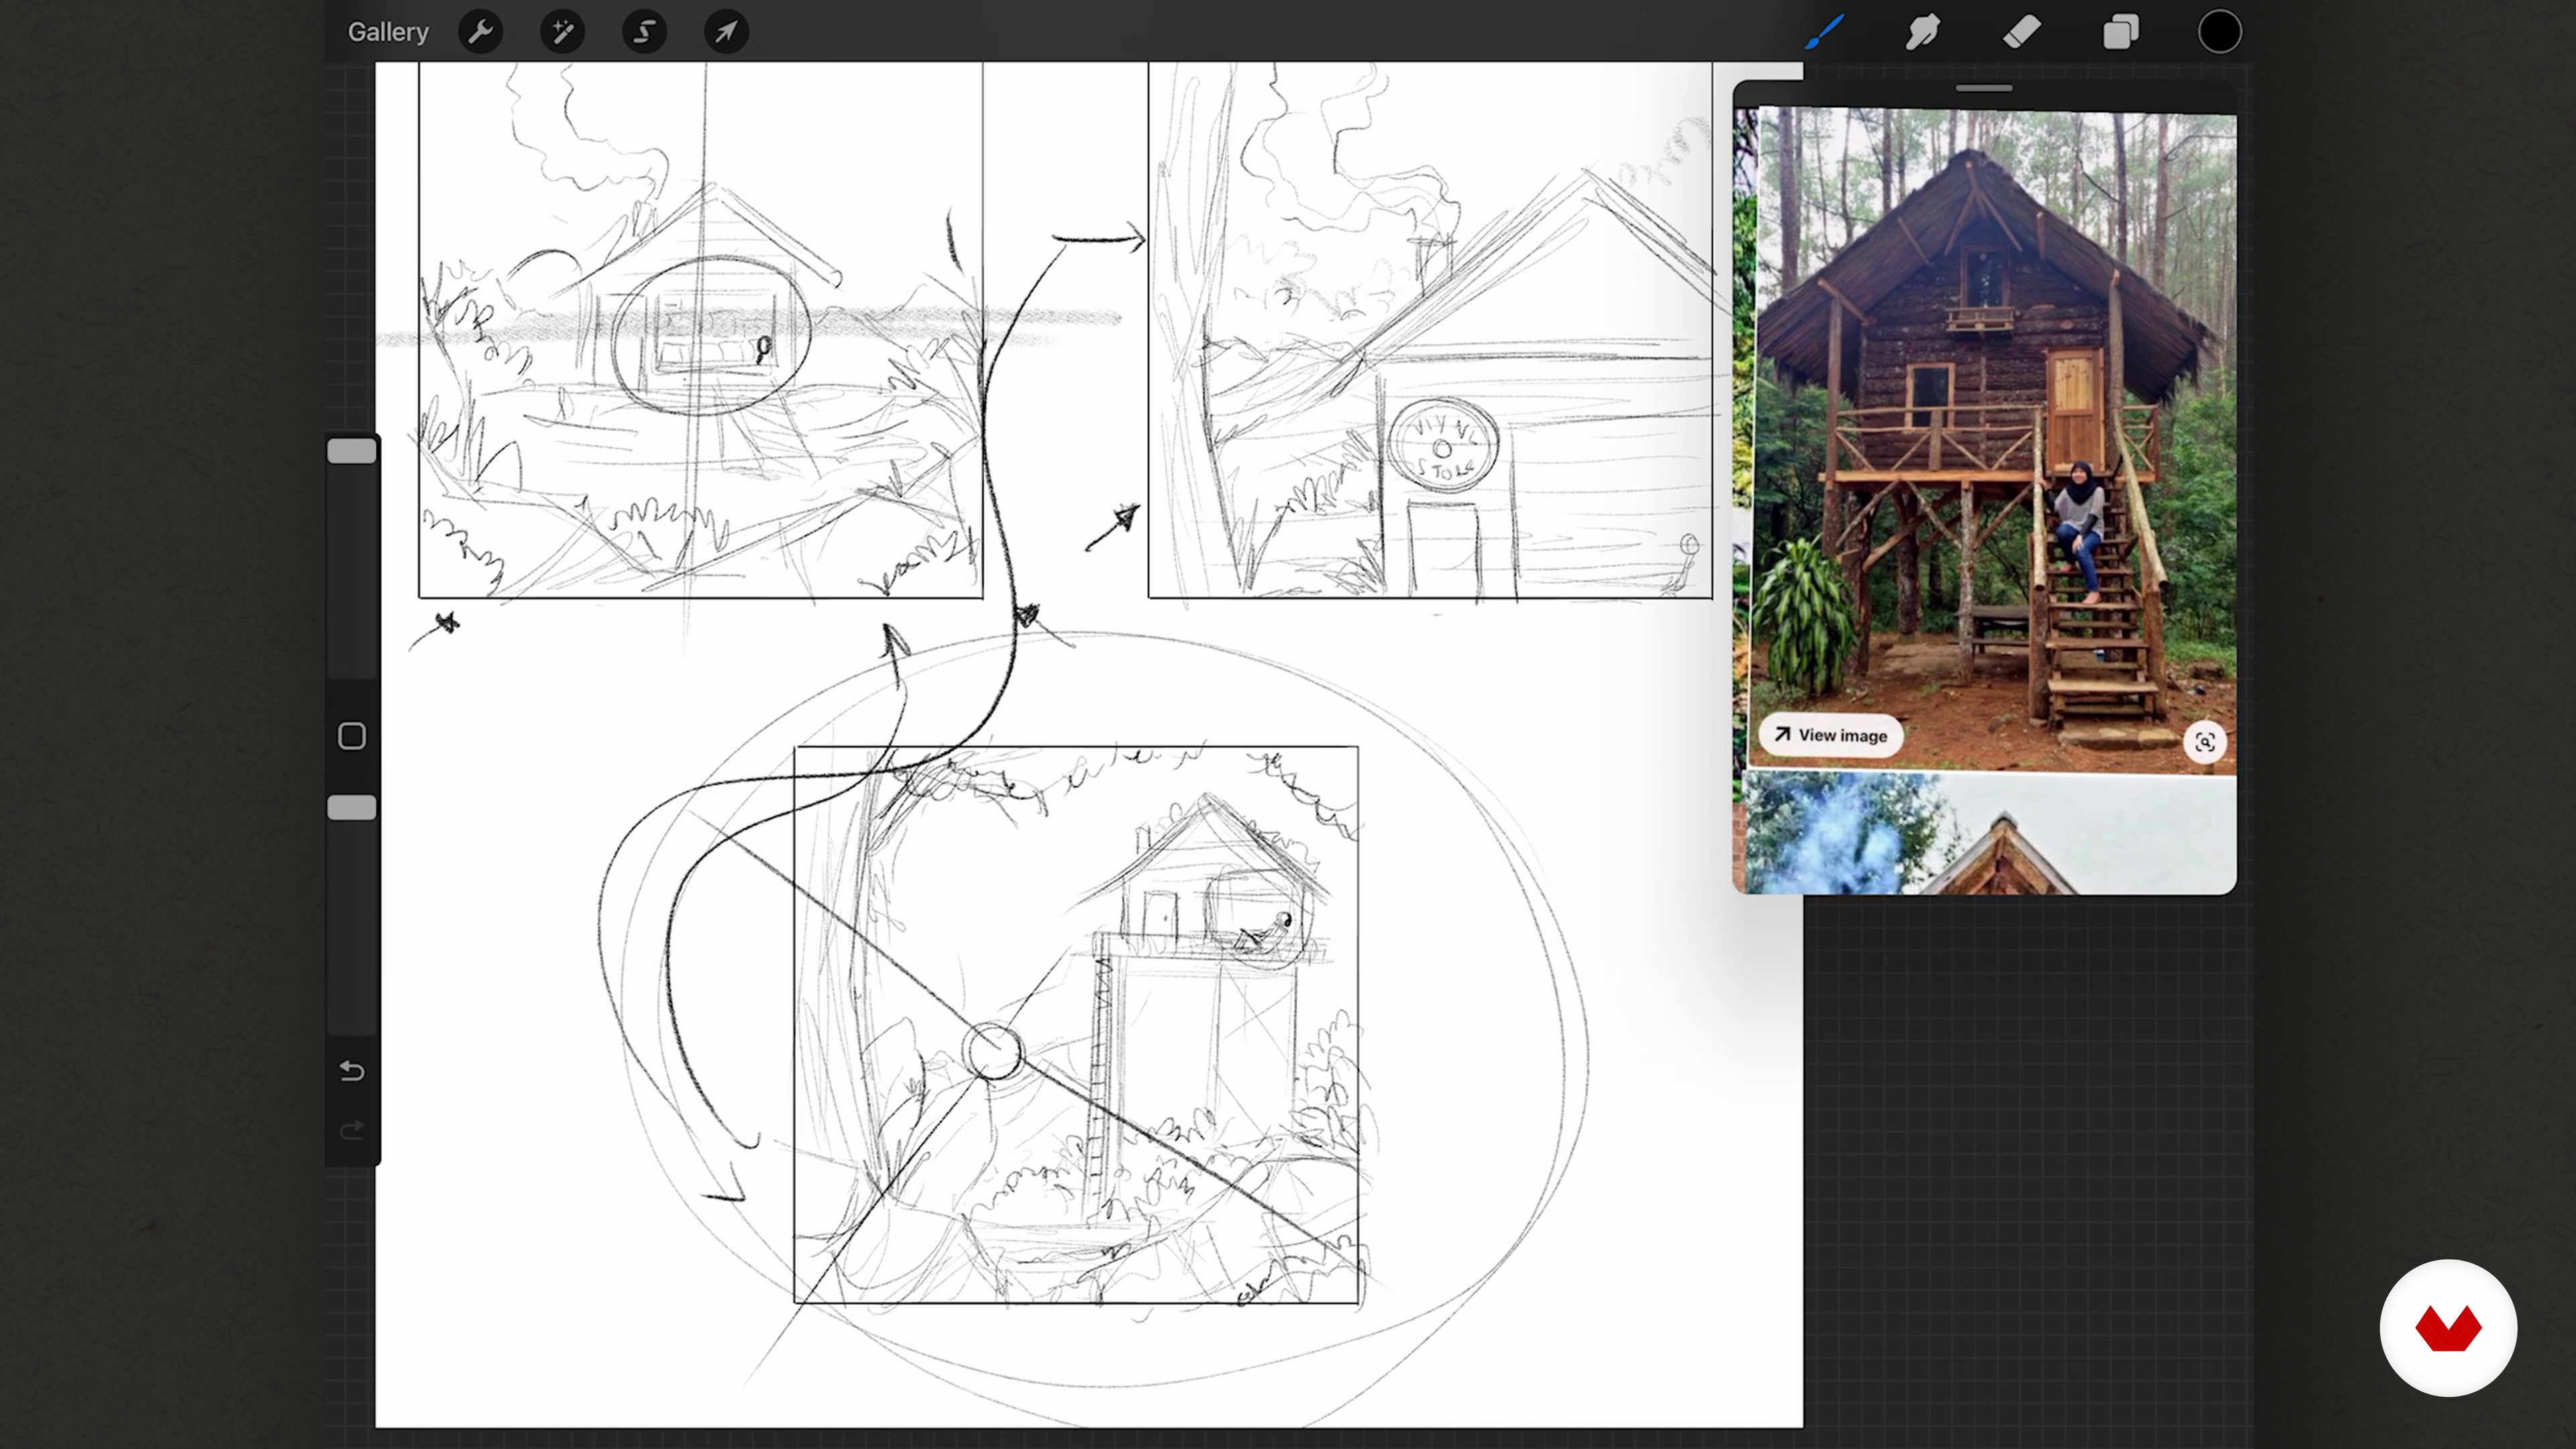
Task: Adjust the brush size slider handle
Action: point(352,451)
